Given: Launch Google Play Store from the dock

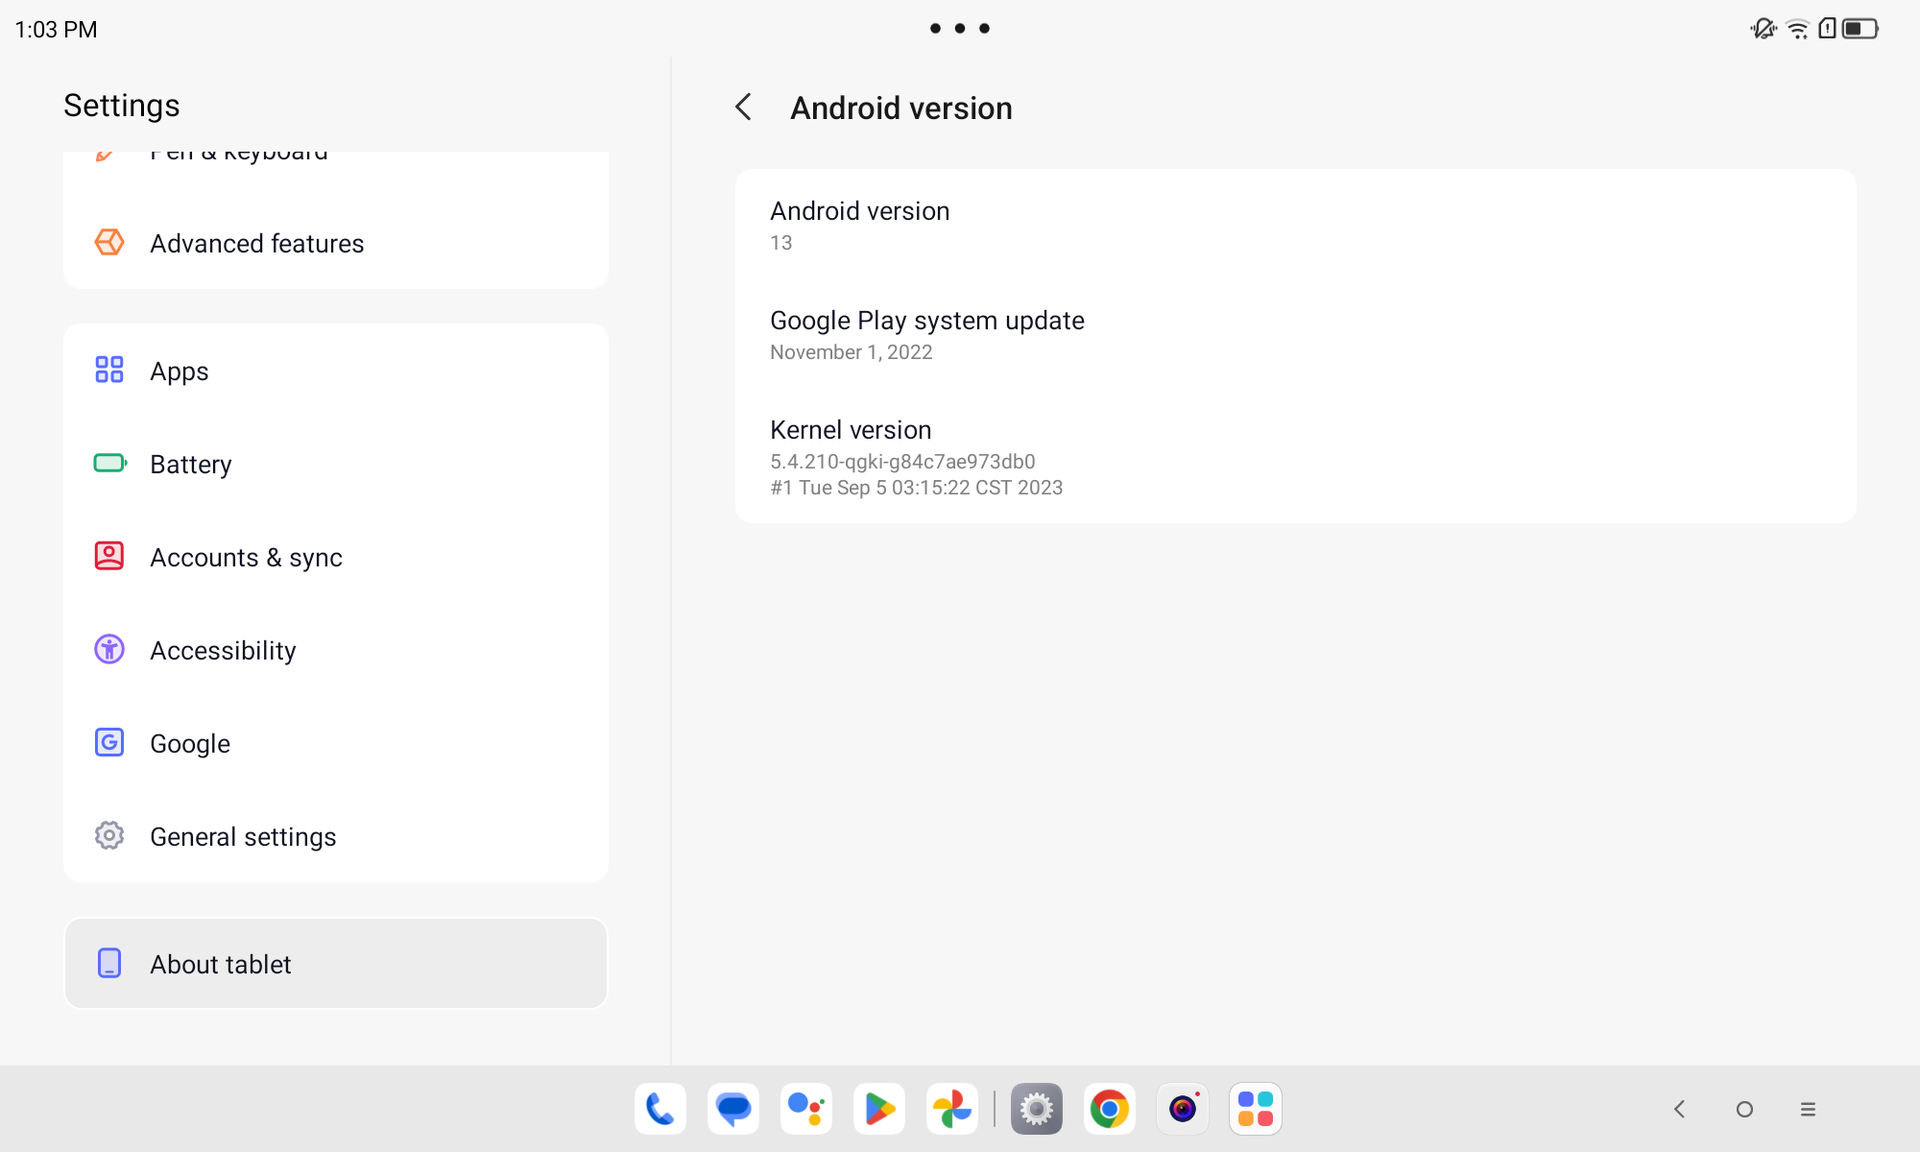Looking at the screenshot, I should coord(879,1109).
